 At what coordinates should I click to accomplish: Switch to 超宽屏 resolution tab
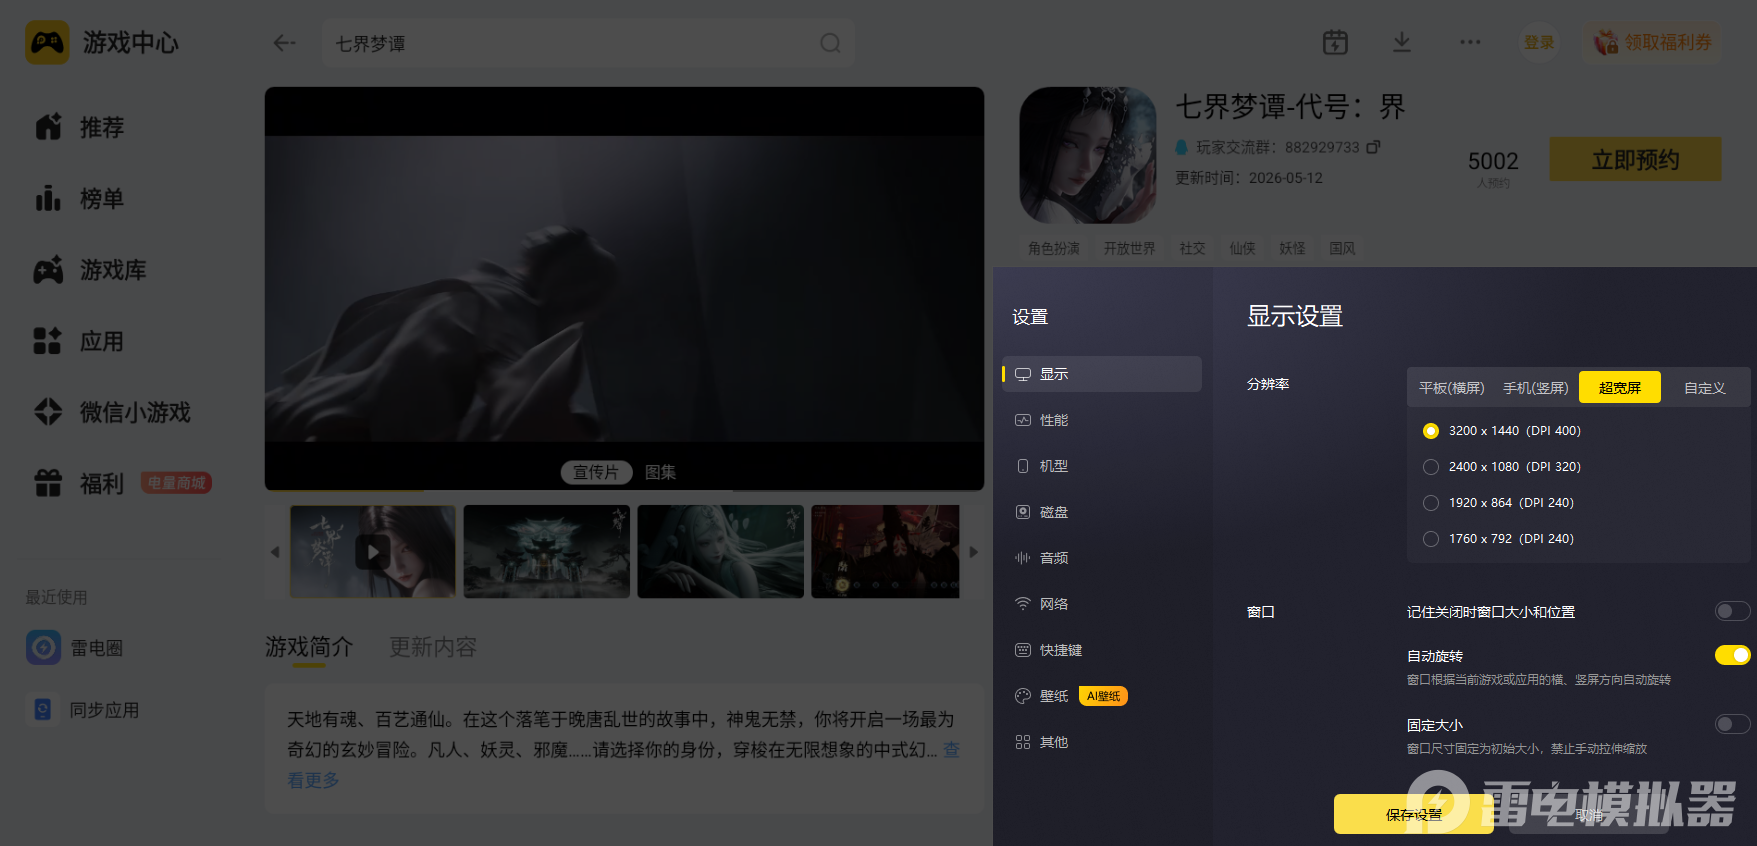tap(1620, 387)
